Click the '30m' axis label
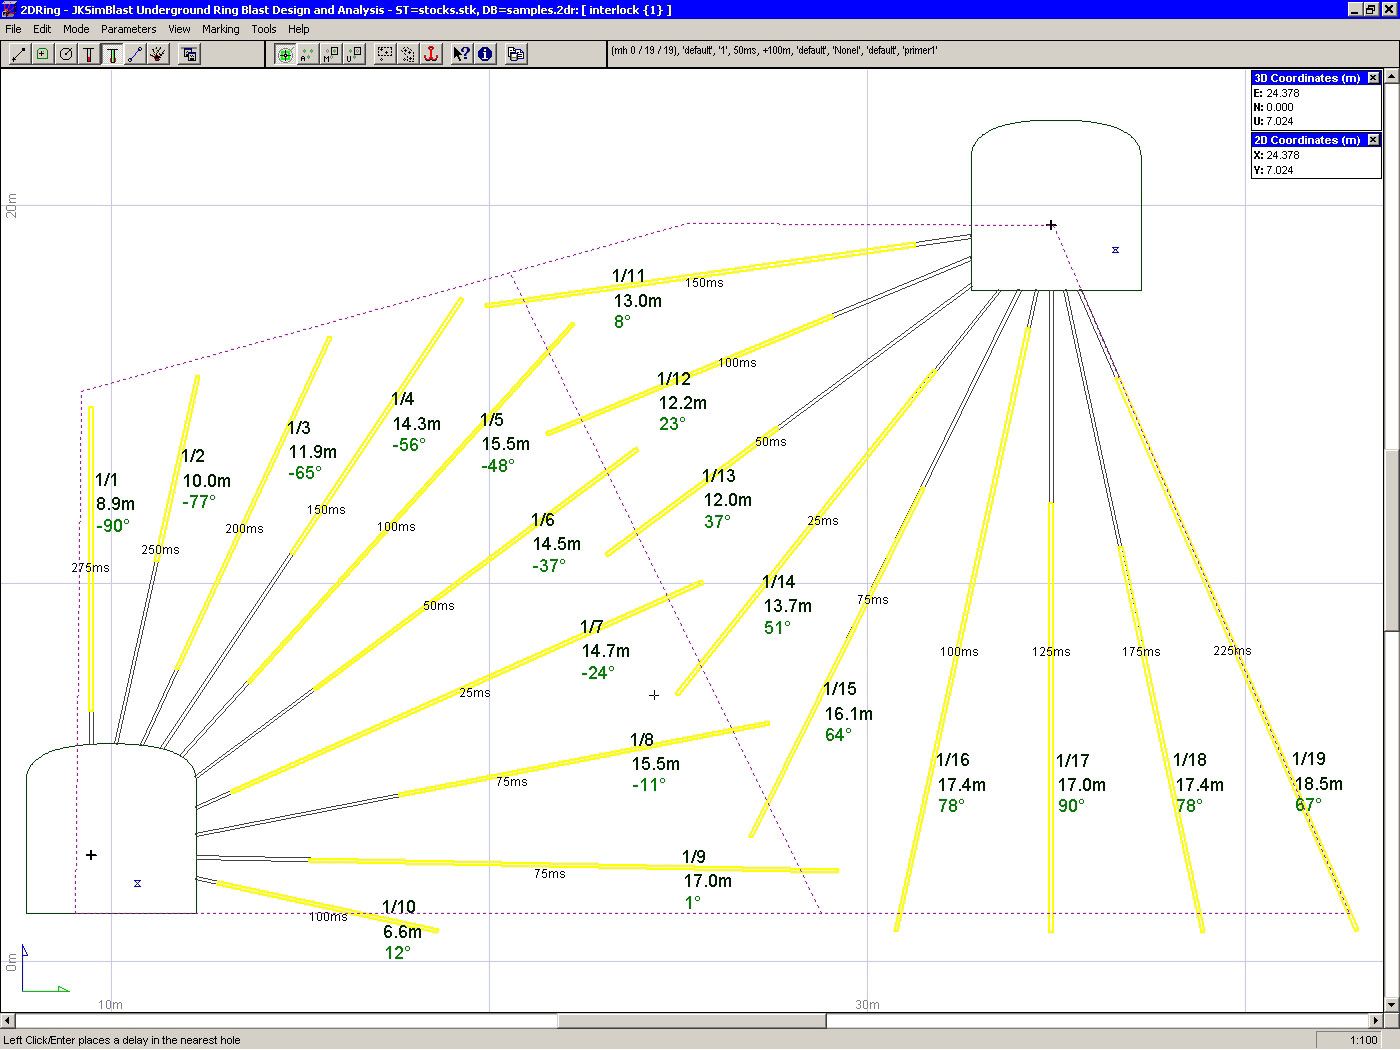Image resolution: width=1400 pixels, height=1050 pixels. point(867,1005)
